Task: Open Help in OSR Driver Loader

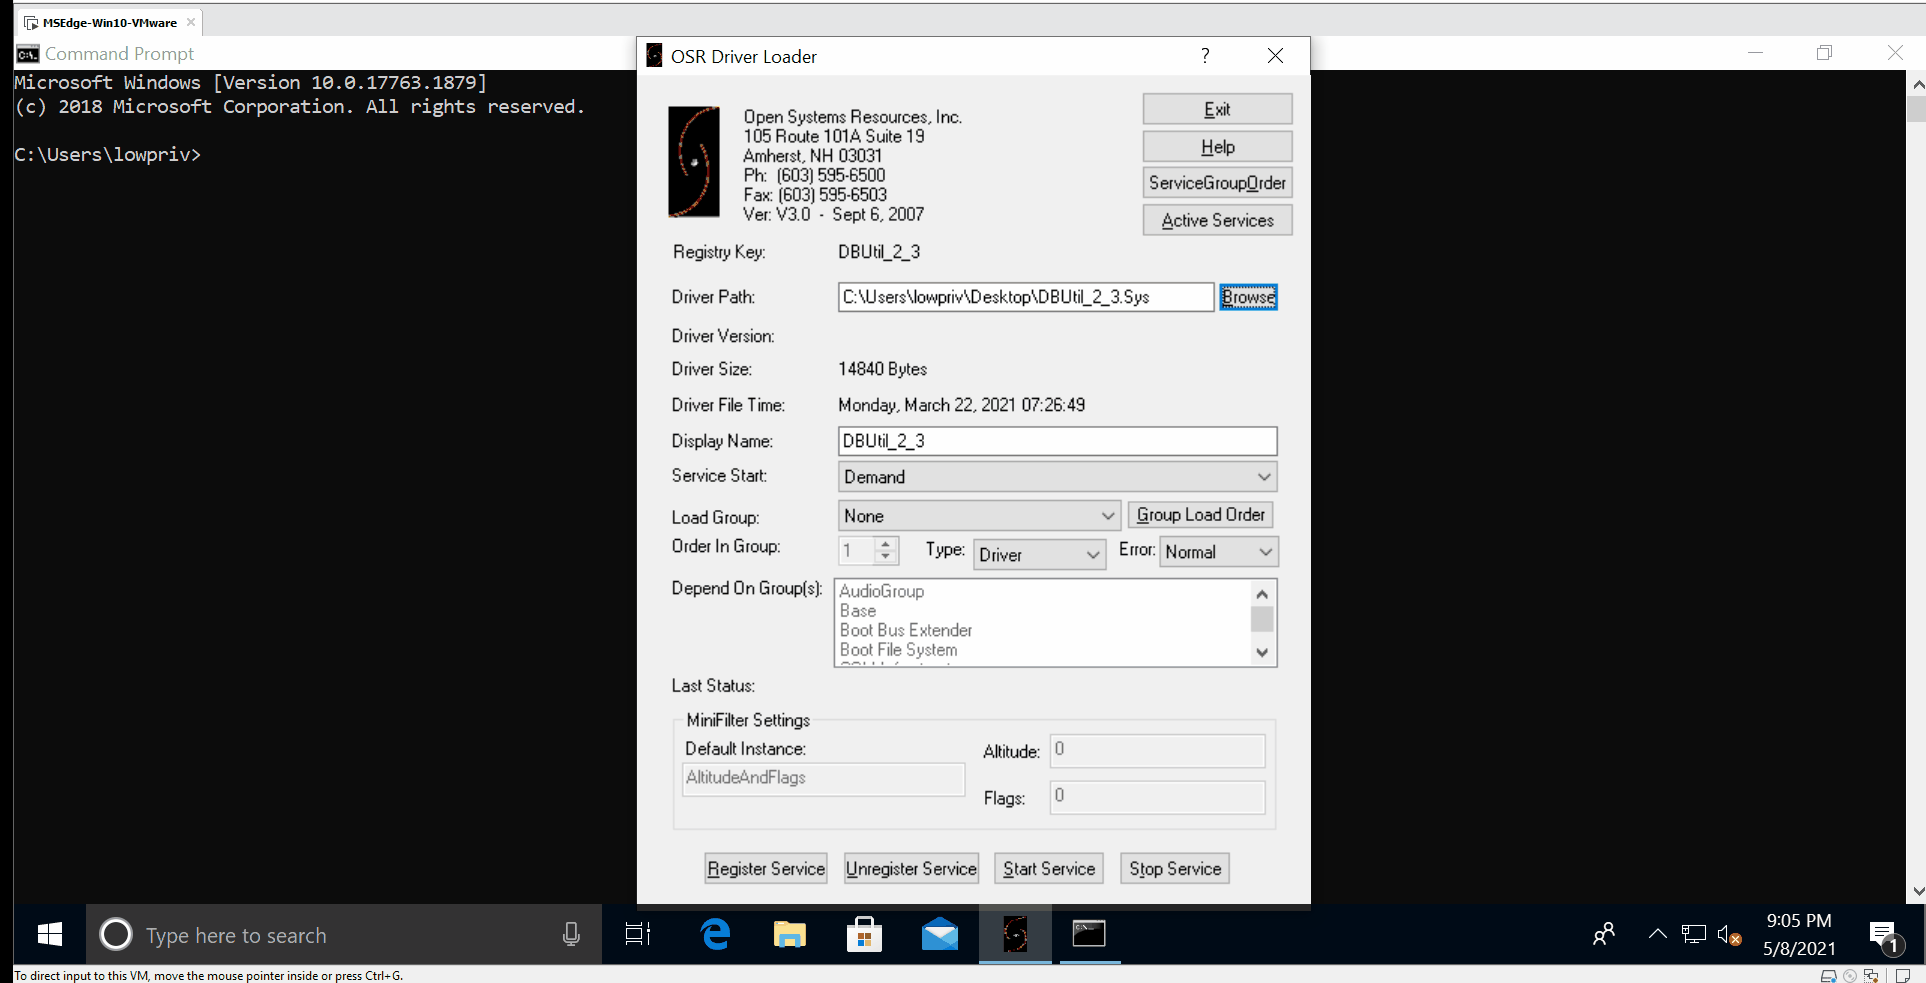Action: (x=1217, y=147)
